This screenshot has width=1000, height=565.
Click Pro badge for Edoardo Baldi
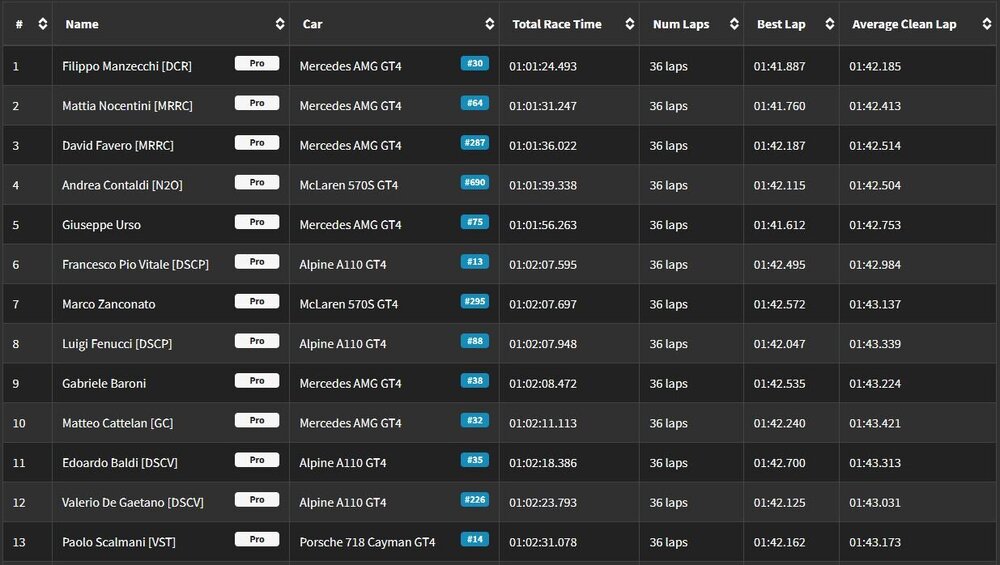[x=257, y=460]
